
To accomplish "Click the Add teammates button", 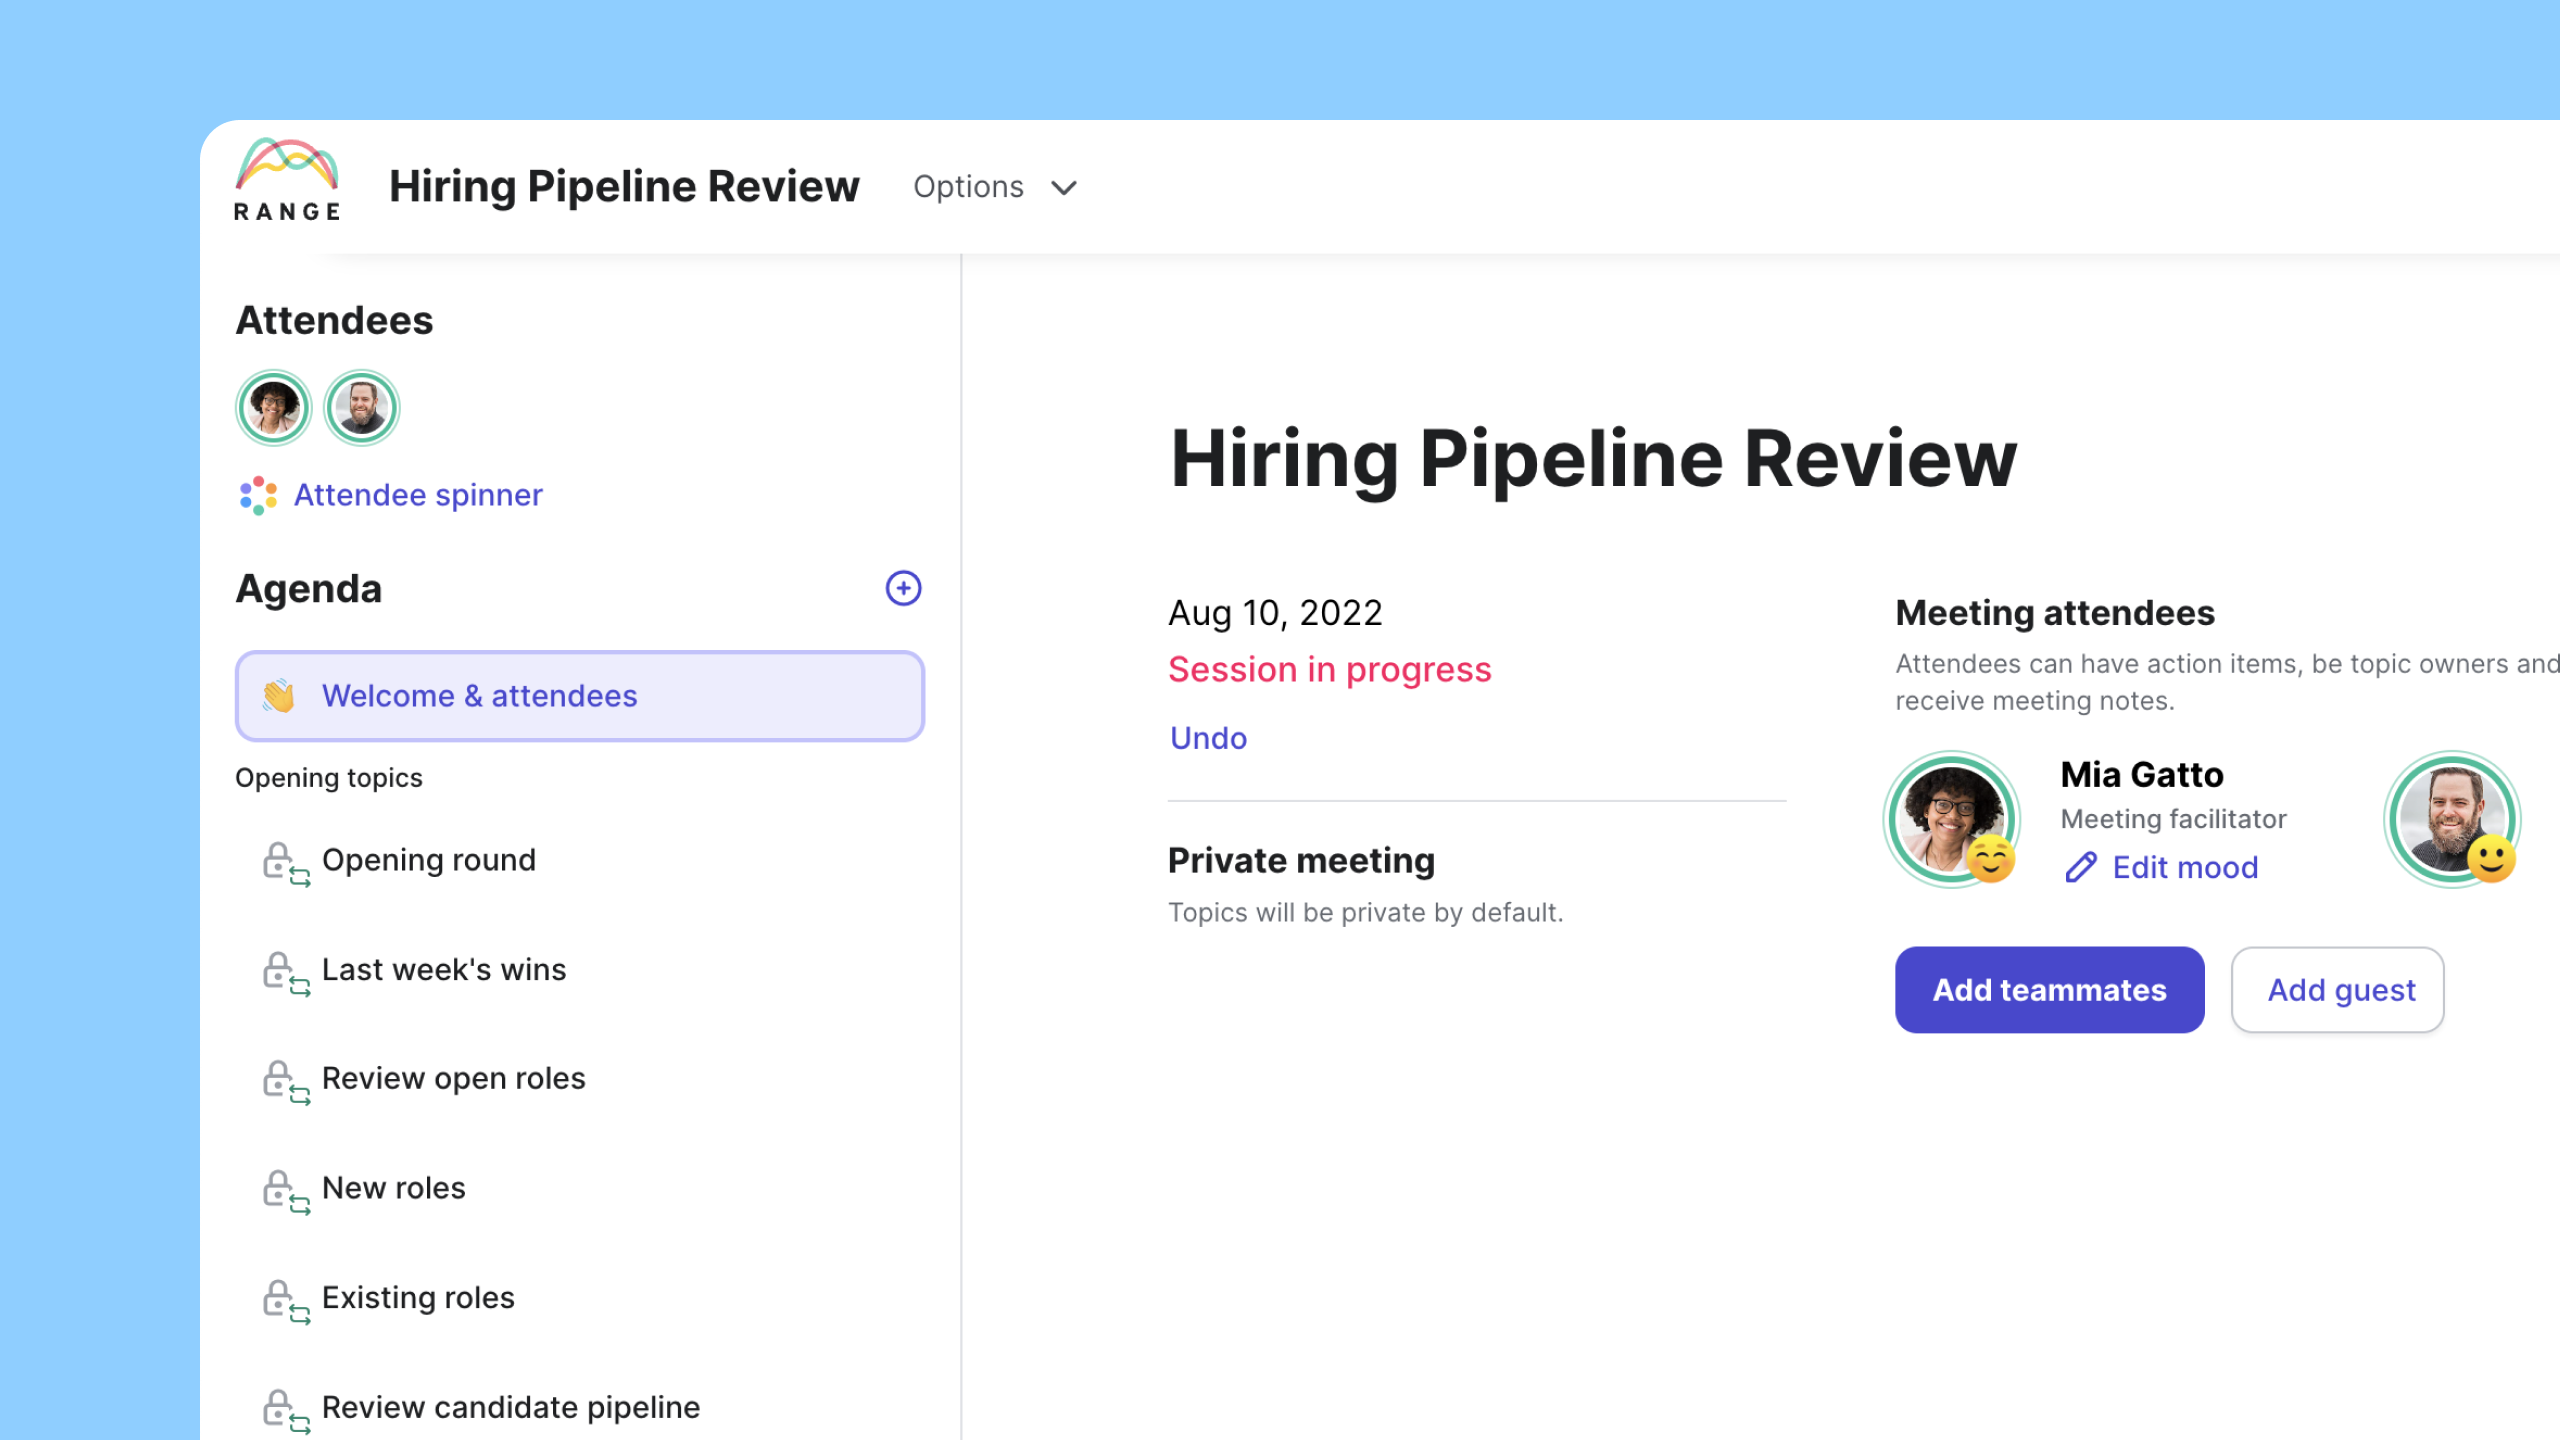I will tap(2049, 990).
